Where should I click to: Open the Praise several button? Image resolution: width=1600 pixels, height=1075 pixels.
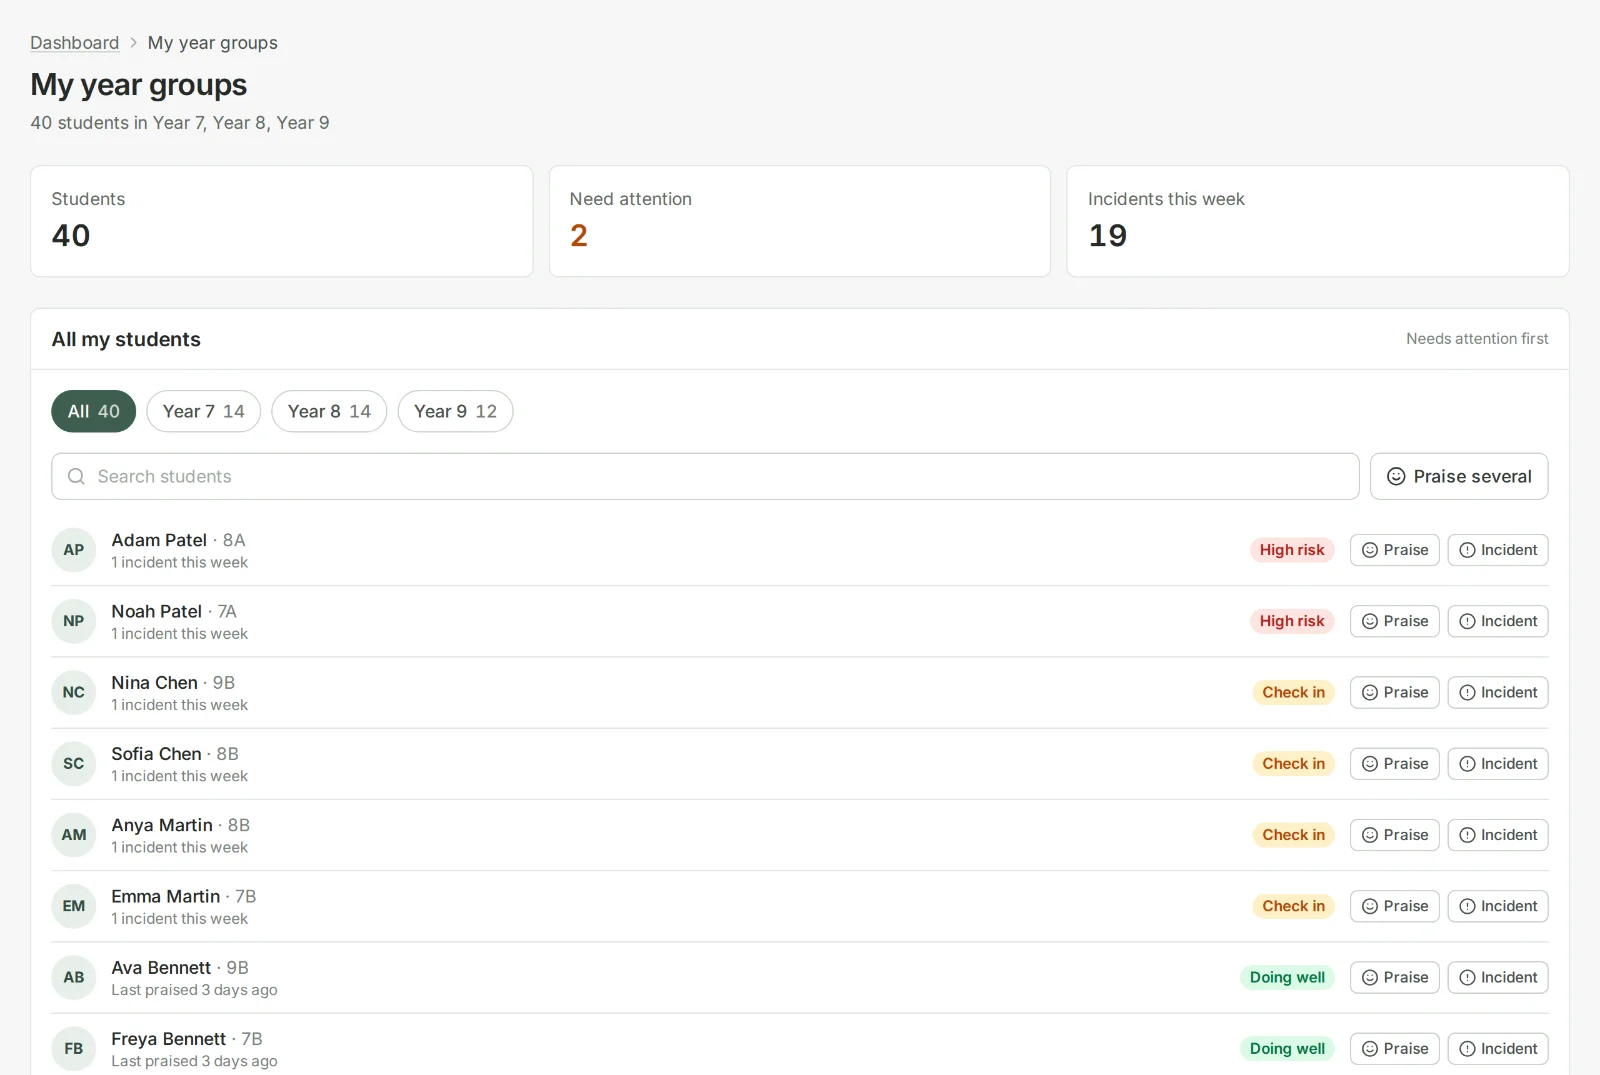(1459, 476)
